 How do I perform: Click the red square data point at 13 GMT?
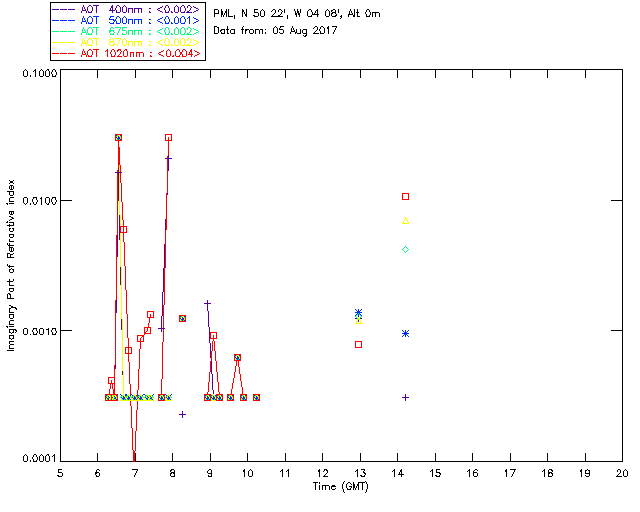(358, 345)
